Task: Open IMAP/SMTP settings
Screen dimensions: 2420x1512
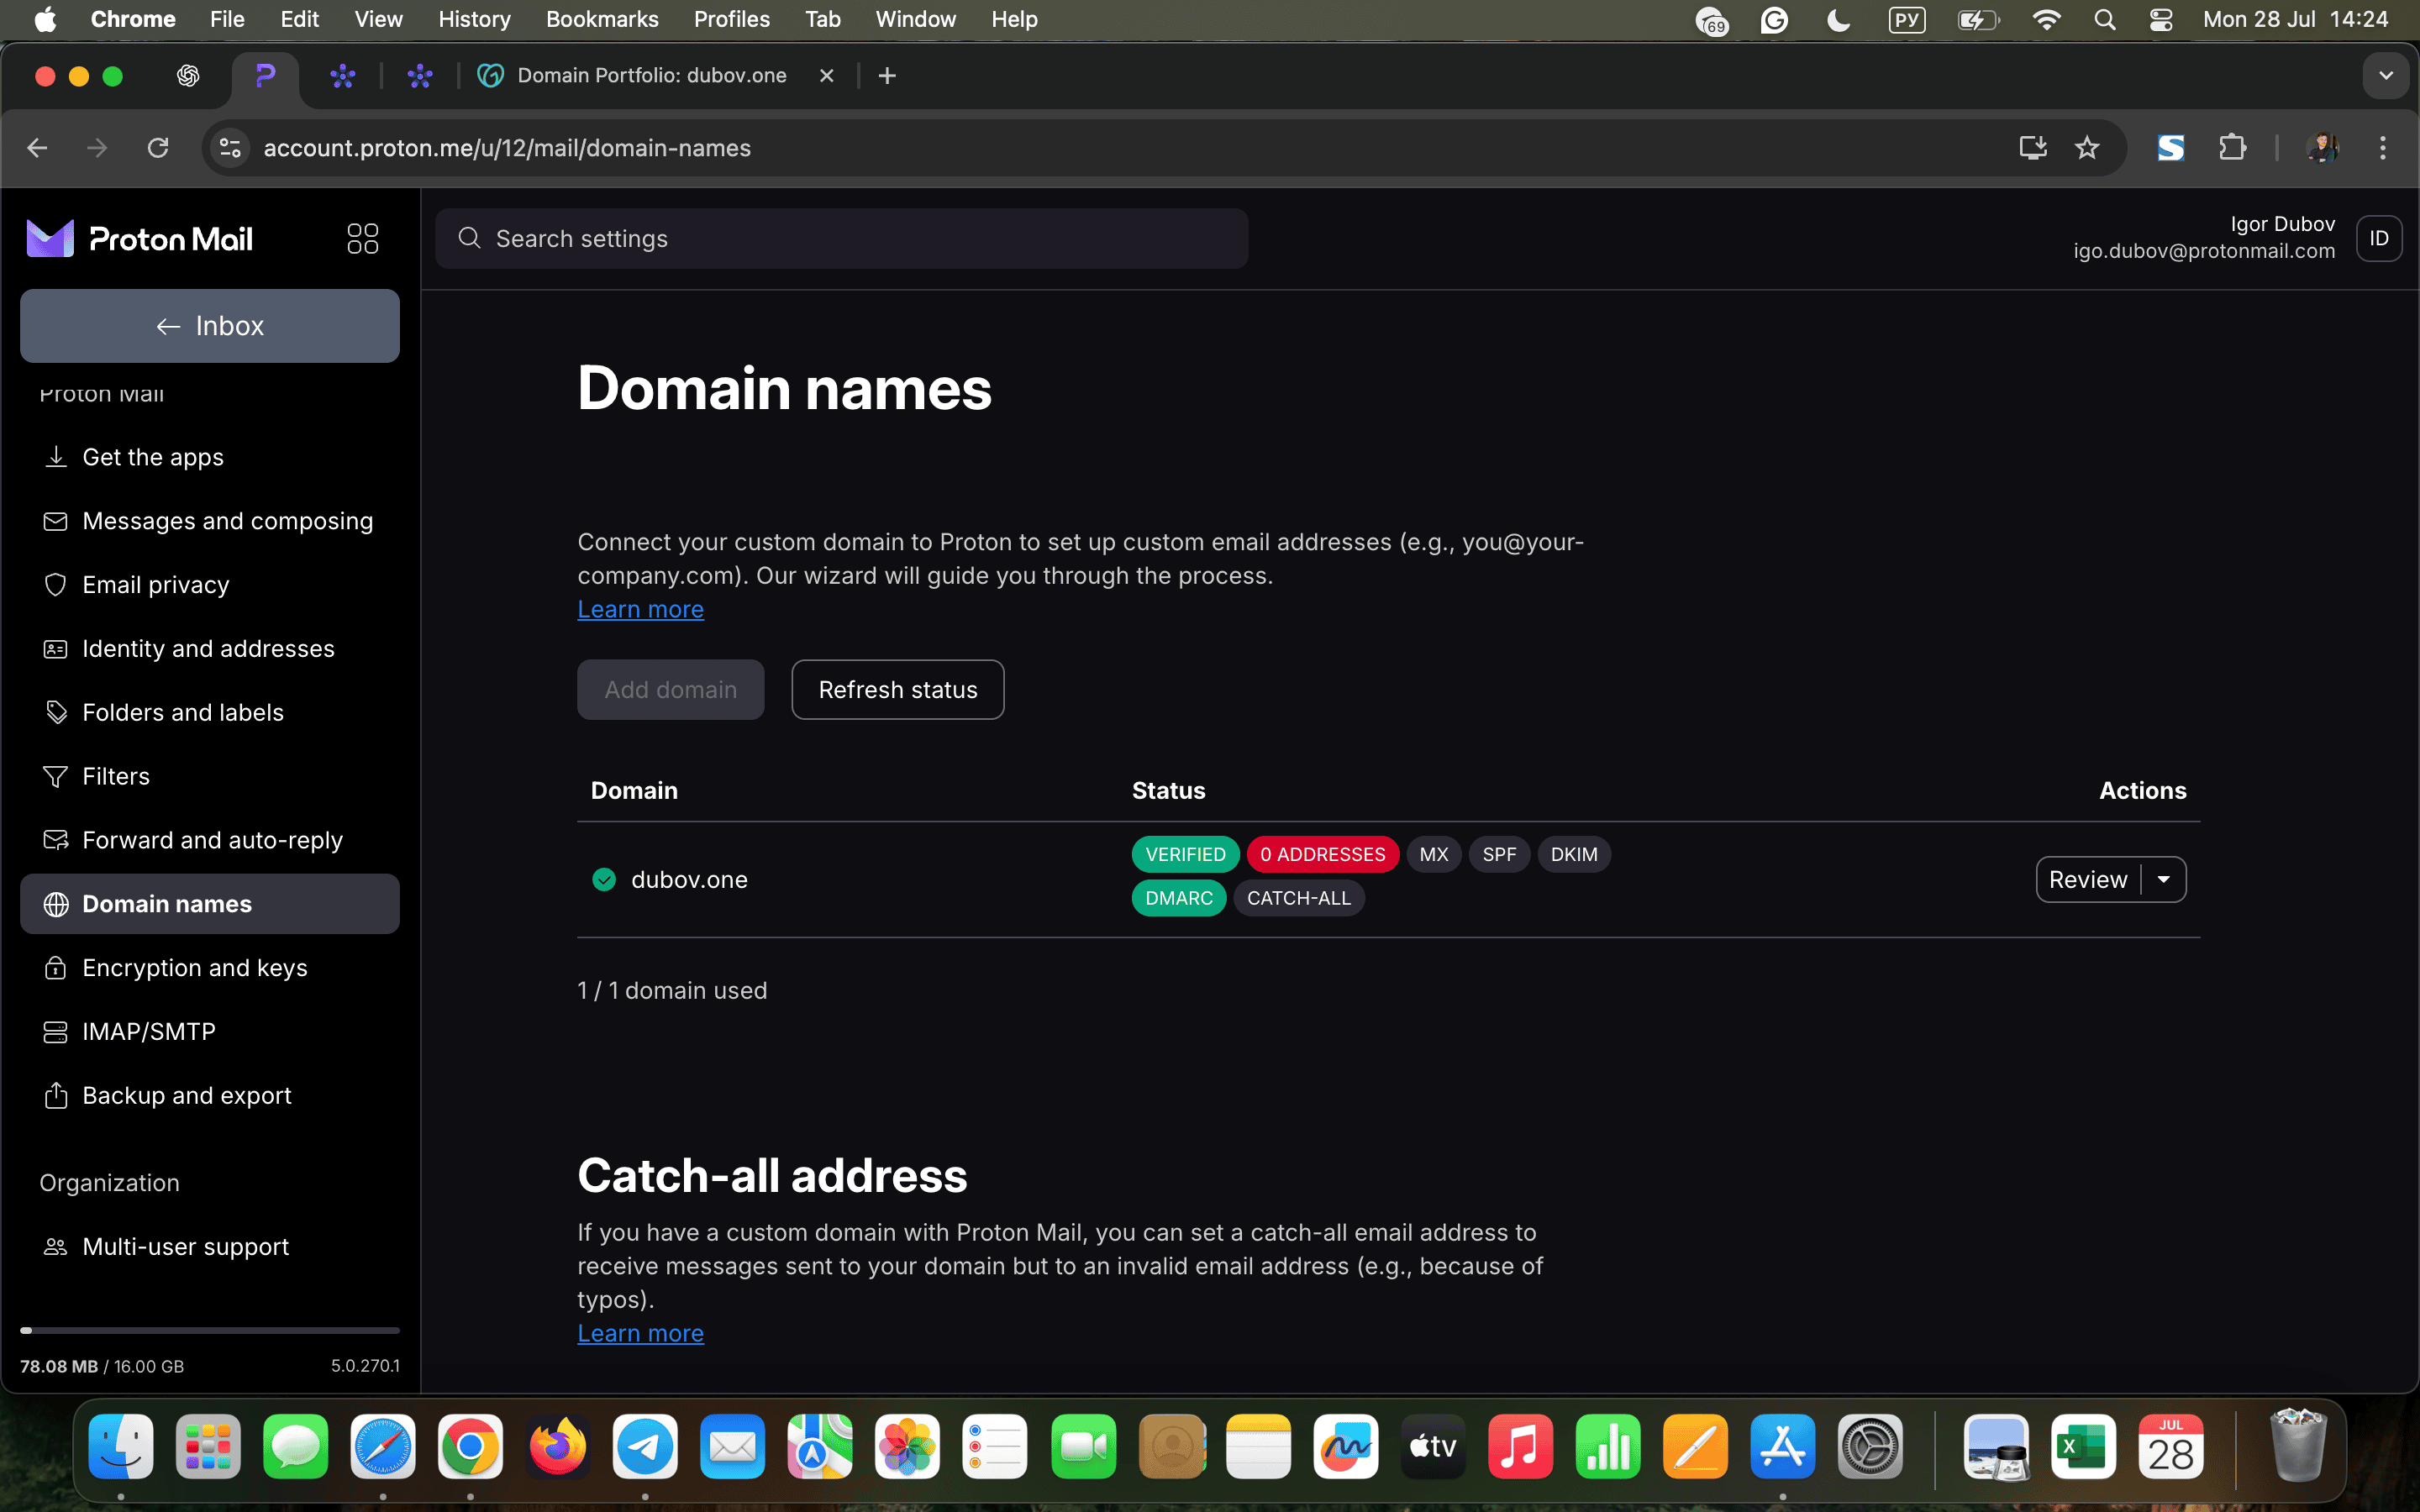Action: click(210, 1032)
